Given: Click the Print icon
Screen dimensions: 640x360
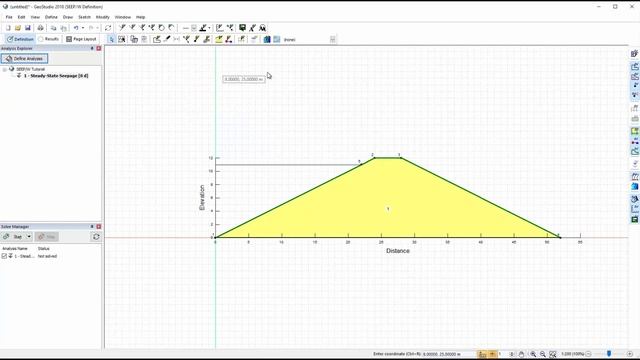Looking at the screenshot, I should coord(40,28).
